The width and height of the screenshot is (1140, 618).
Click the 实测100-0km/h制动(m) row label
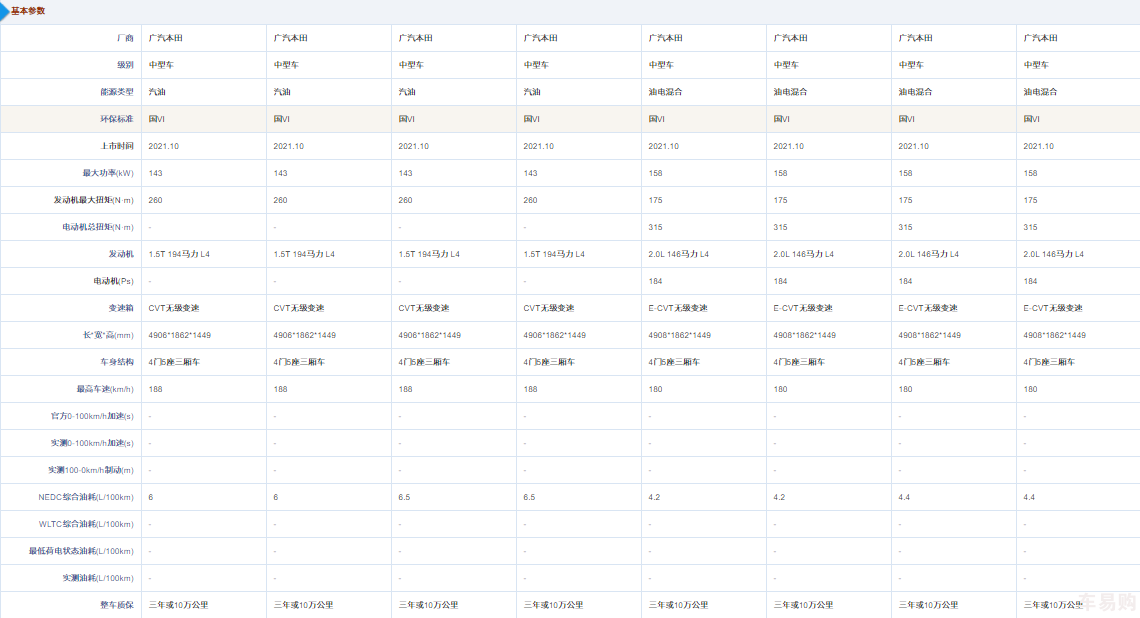91,470
